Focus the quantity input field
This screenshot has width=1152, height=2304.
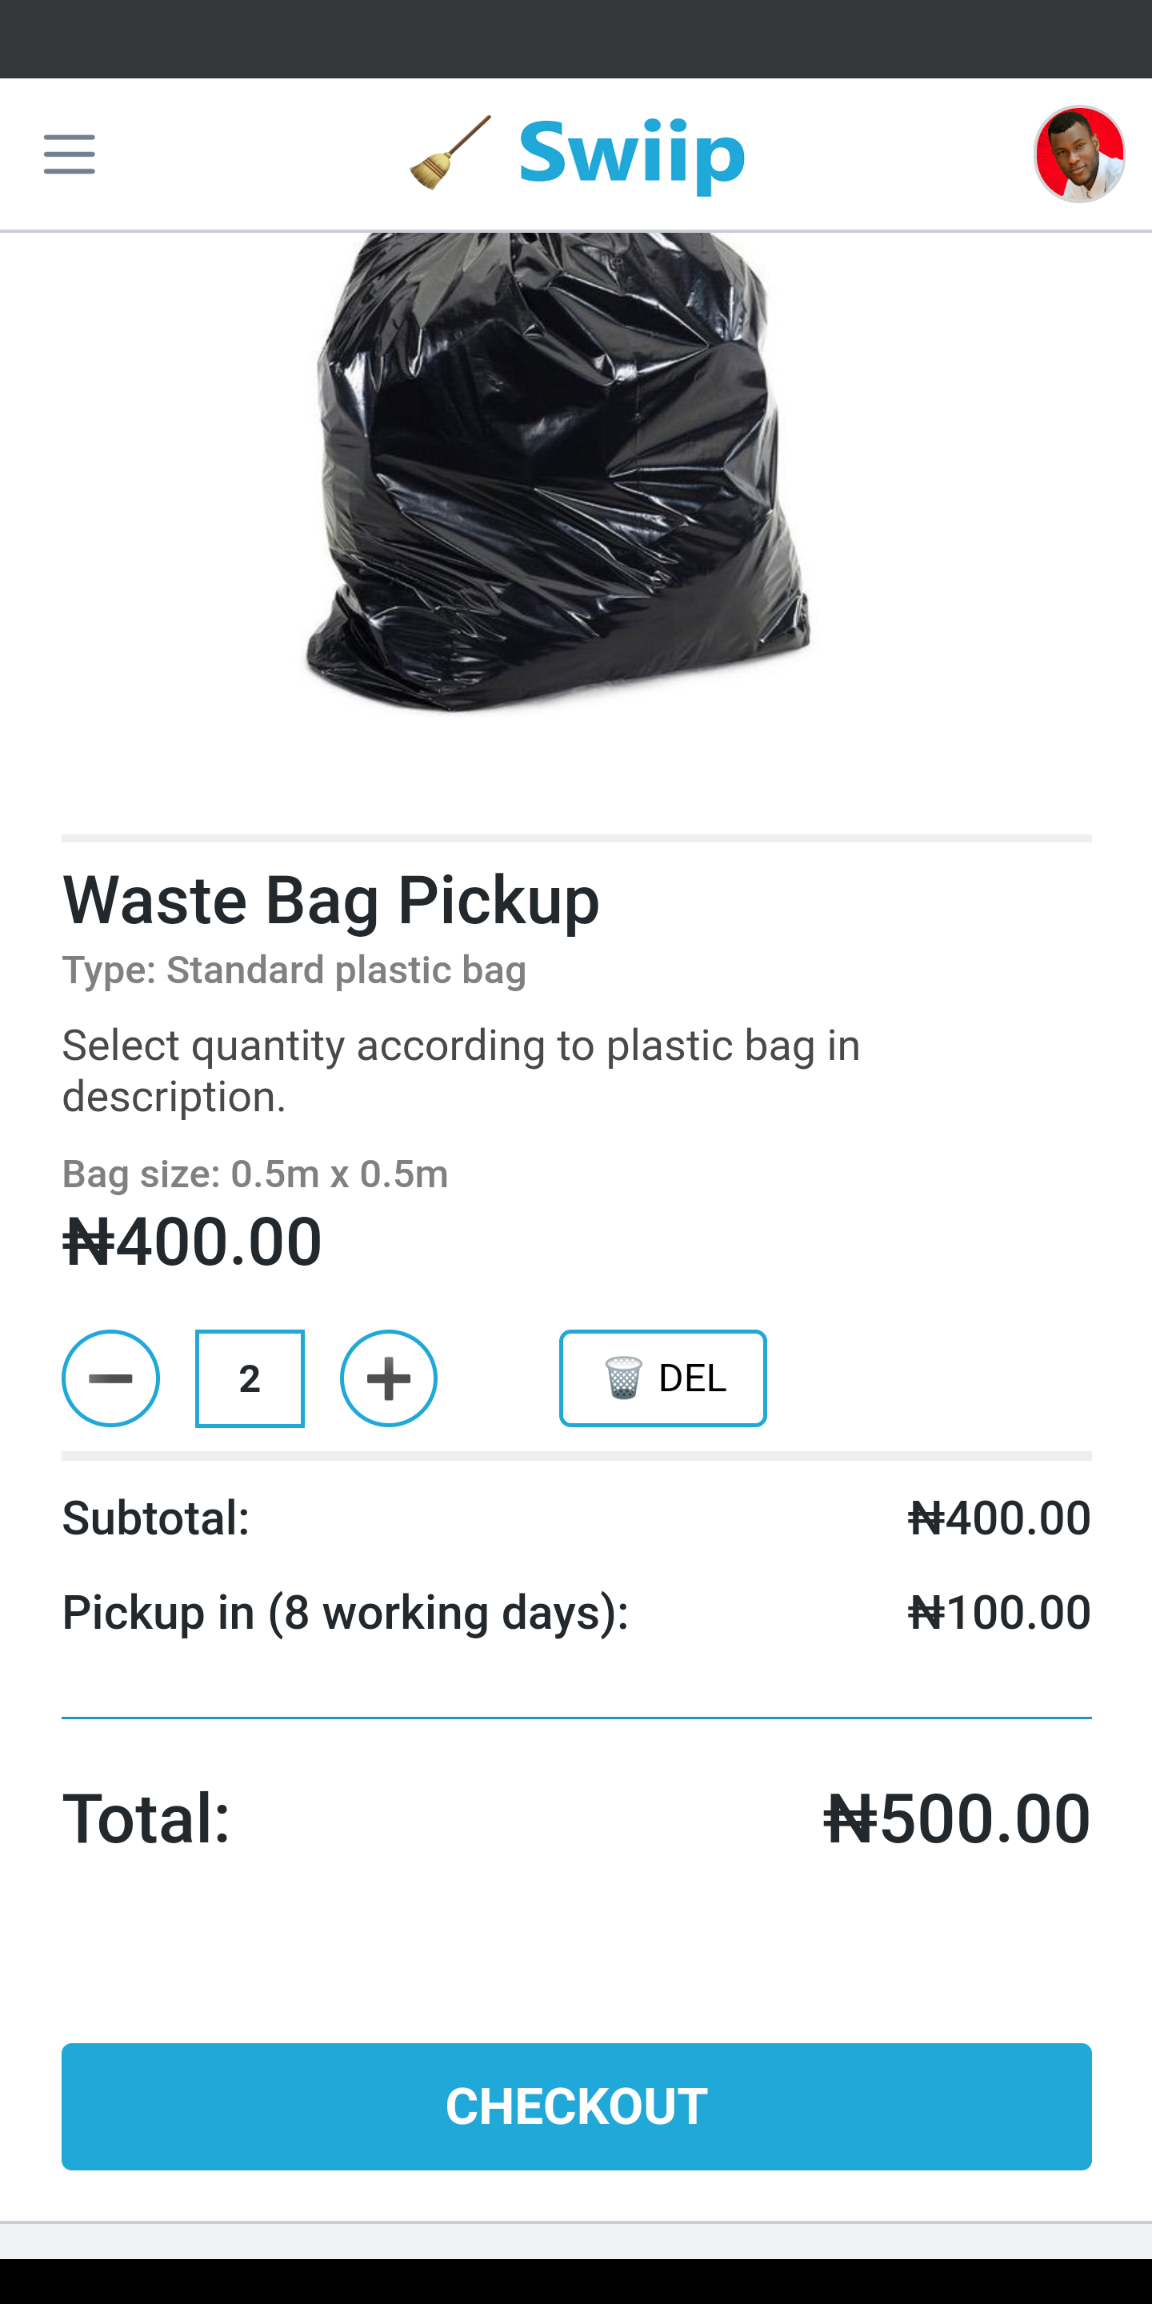coord(250,1378)
